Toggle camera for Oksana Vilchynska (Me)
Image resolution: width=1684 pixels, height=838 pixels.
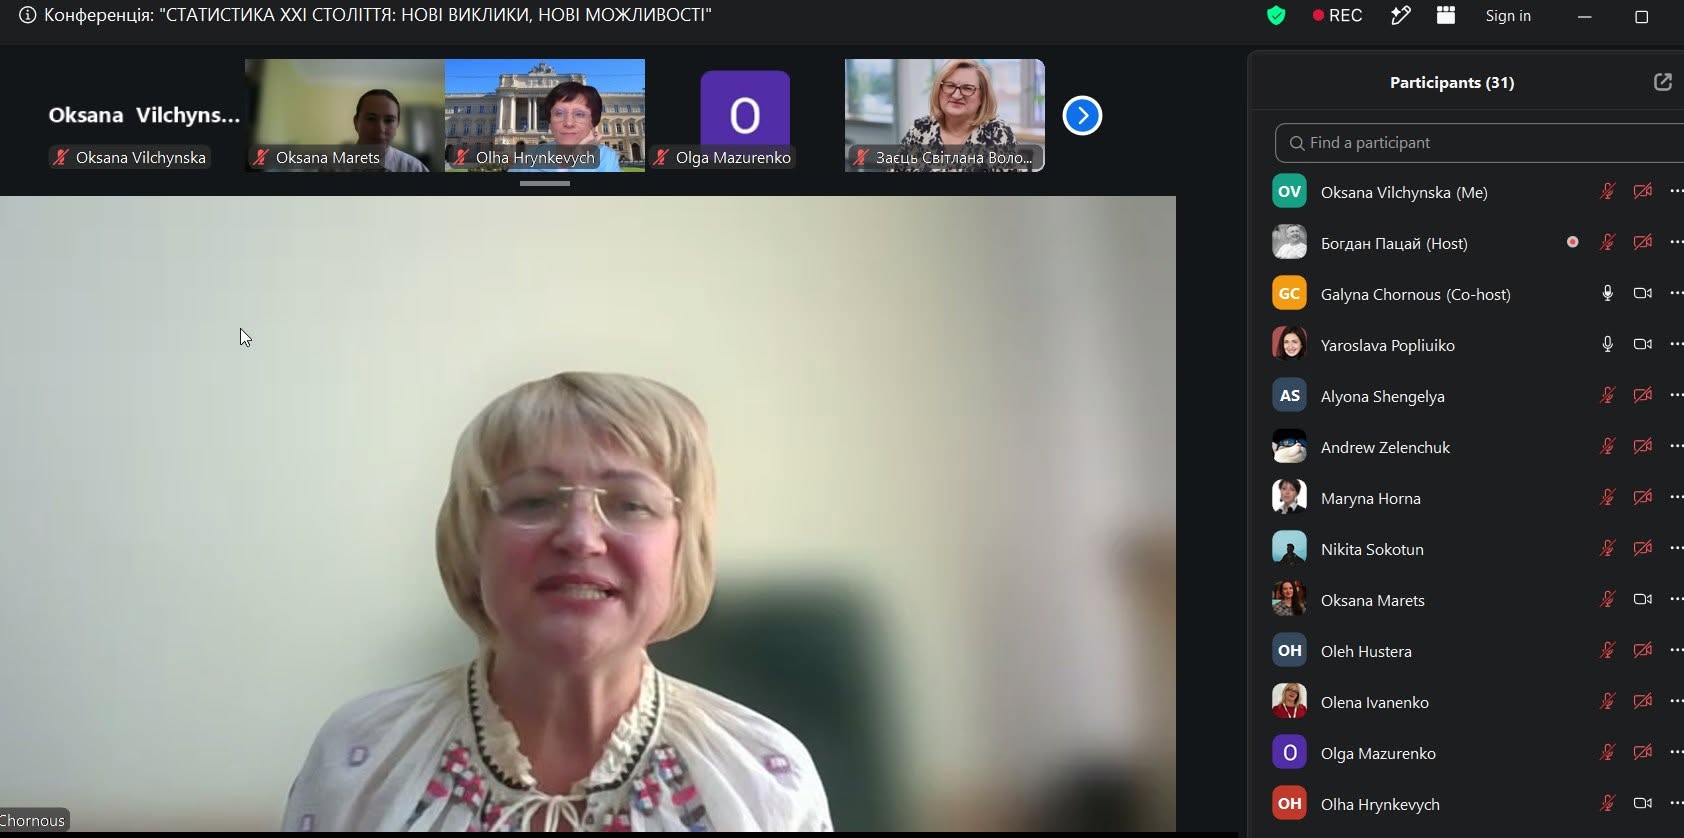[x=1643, y=191]
